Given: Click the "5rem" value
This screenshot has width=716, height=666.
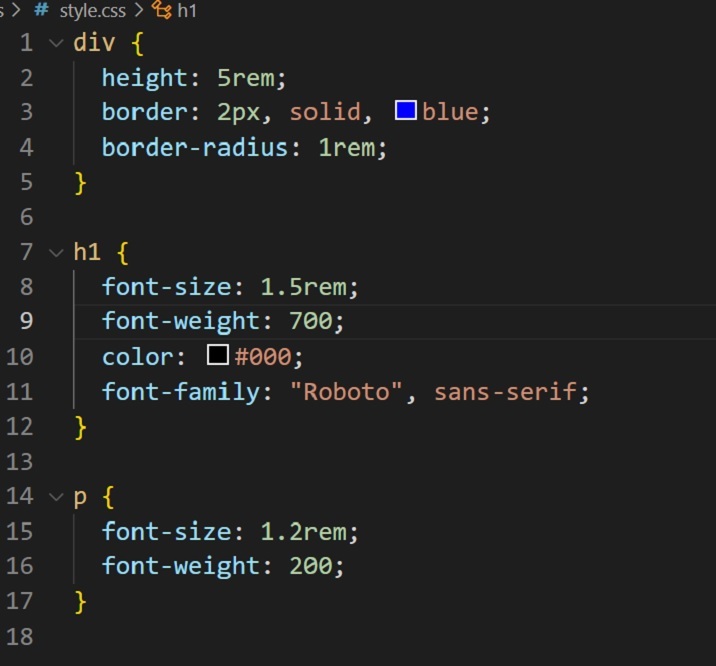Looking at the screenshot, I should [x=246, y=78].
